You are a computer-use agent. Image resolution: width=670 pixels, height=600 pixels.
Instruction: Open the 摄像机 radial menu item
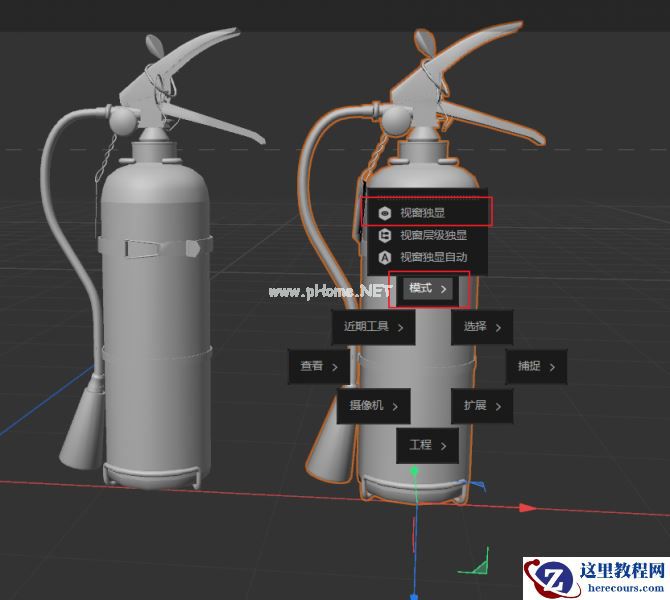click(373, 406)
